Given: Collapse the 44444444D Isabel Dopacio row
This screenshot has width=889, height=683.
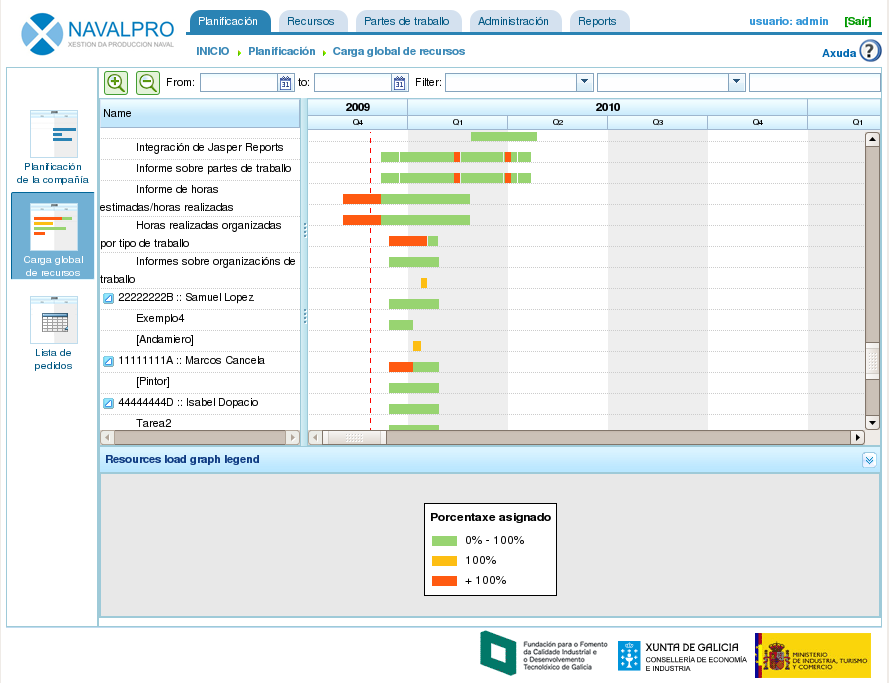Looking at the screenshot, I should pyautogui.click(x=109, y=403).
